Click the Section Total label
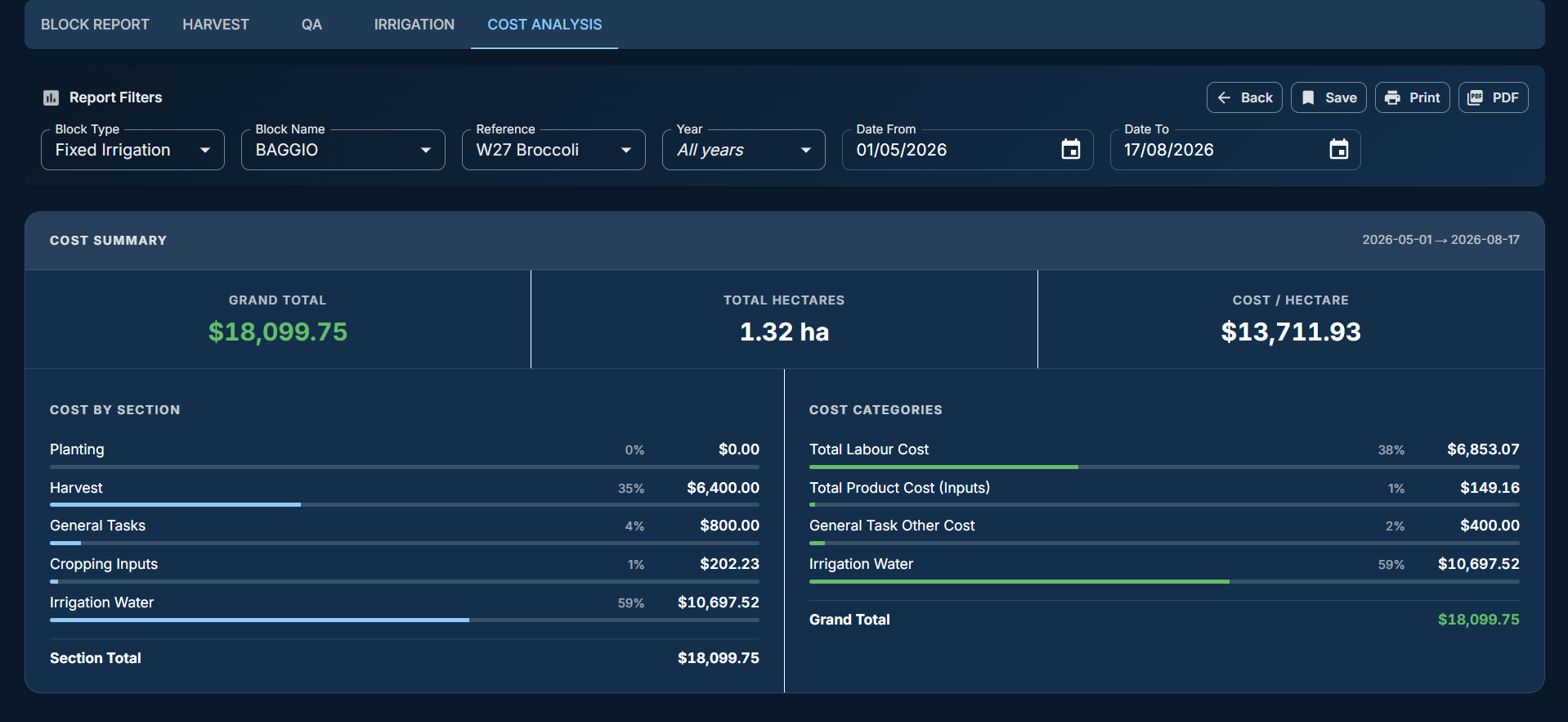1568x722 pixels. [x=95, y=658]
